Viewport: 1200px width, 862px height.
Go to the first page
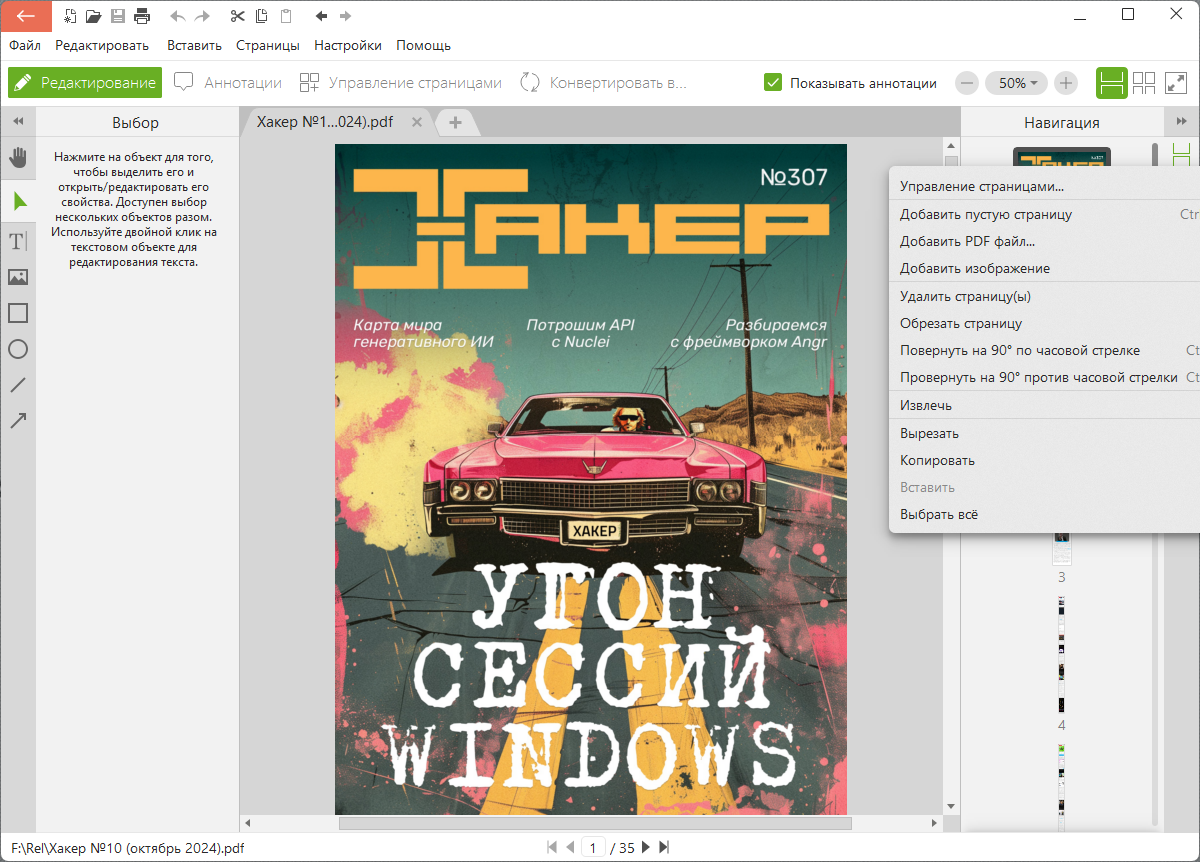tap(552, 848)
